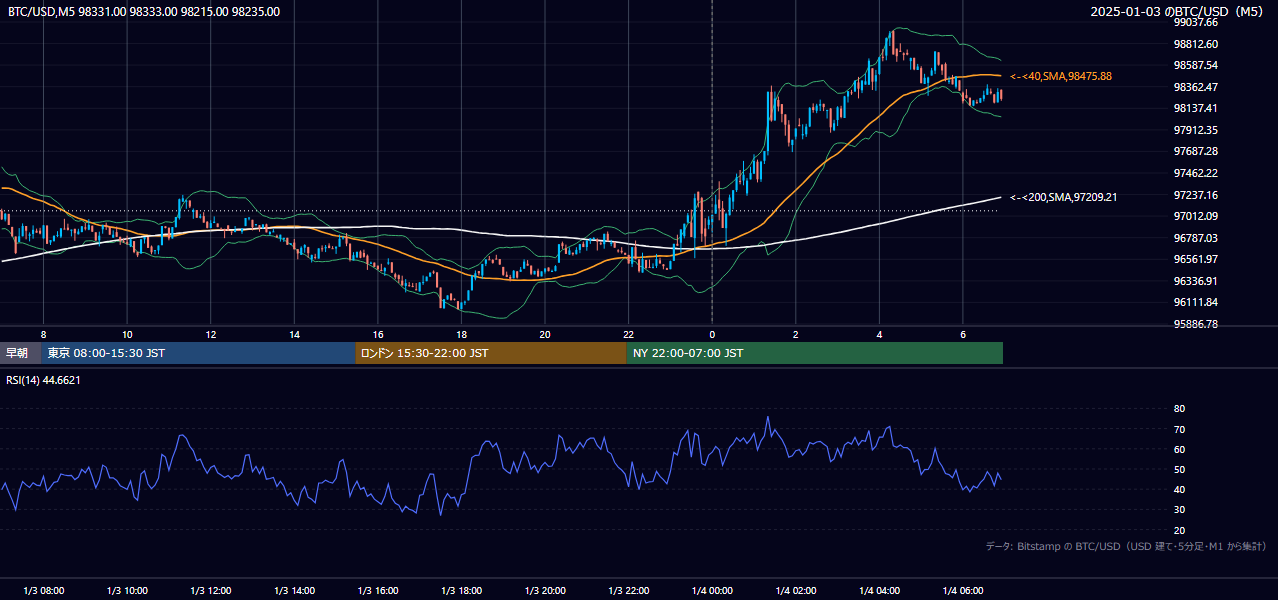Click price axis value 99037.66
The image size is (1278, 600).
1196,22
